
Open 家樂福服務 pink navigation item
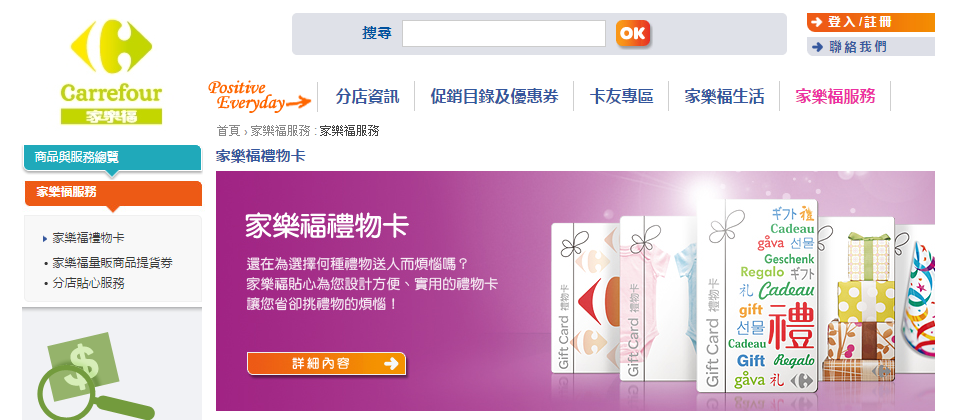835,96
